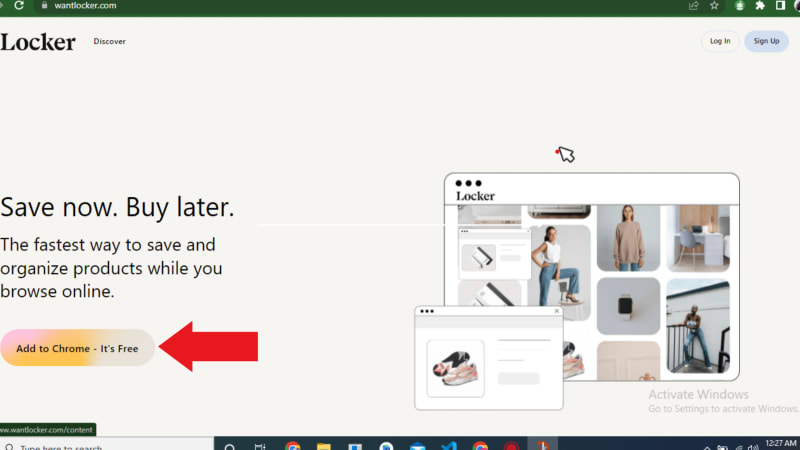800x450 pixels.
Task: Open the first Chrome icon on taskbar
Action: point(293,446)
